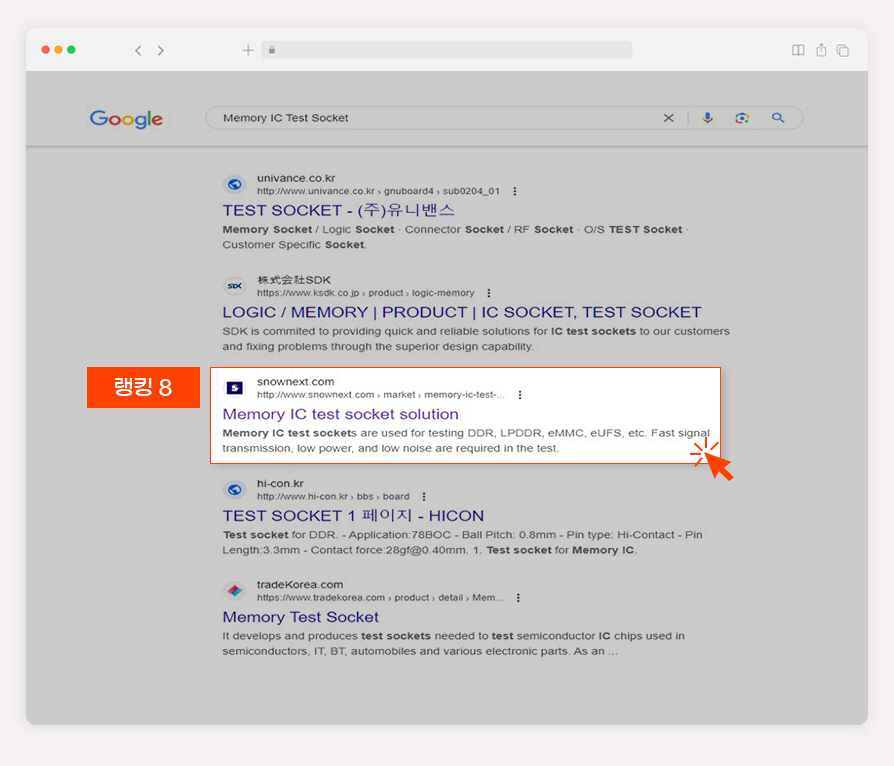Click the tradekorea.com breadcrumb URL
This screenshot has height=766, width=894.
(380, 598)
